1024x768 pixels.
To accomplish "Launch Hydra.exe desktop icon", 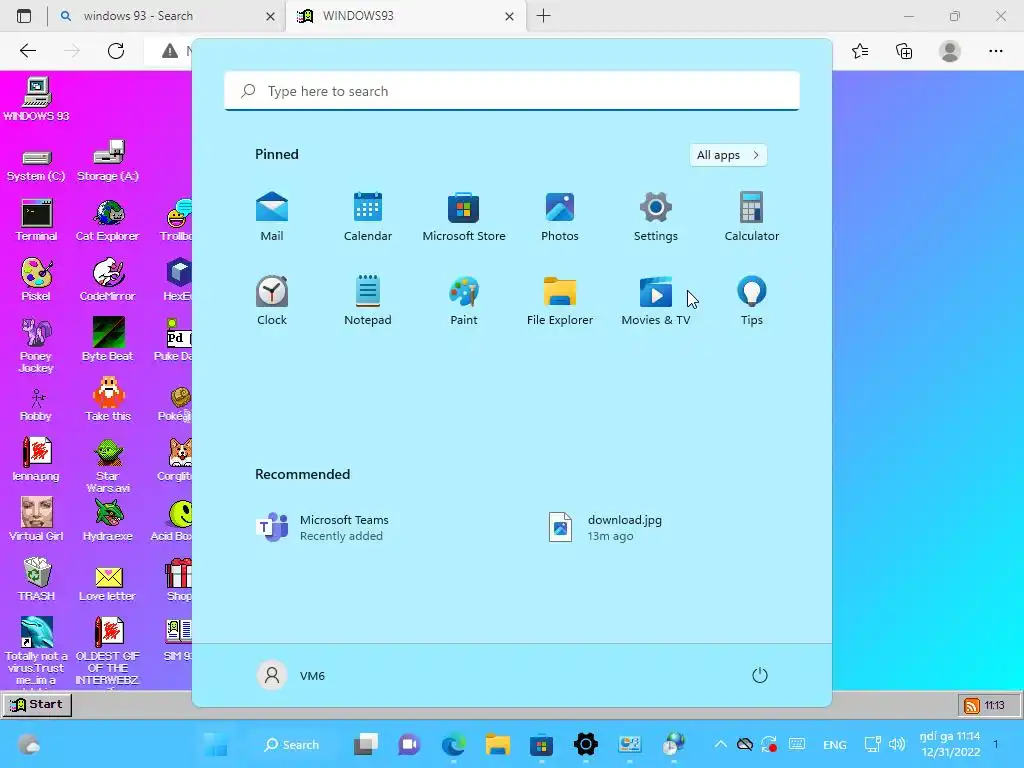I will 108,520.
